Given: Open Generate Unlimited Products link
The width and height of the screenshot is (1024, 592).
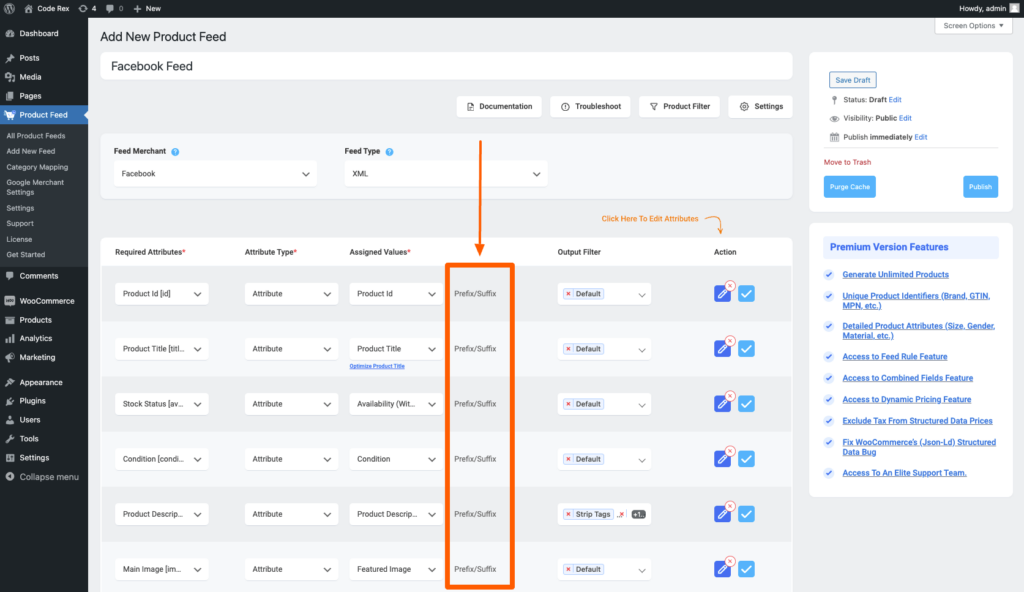Looking at the screenshot, I should (895, 274).
